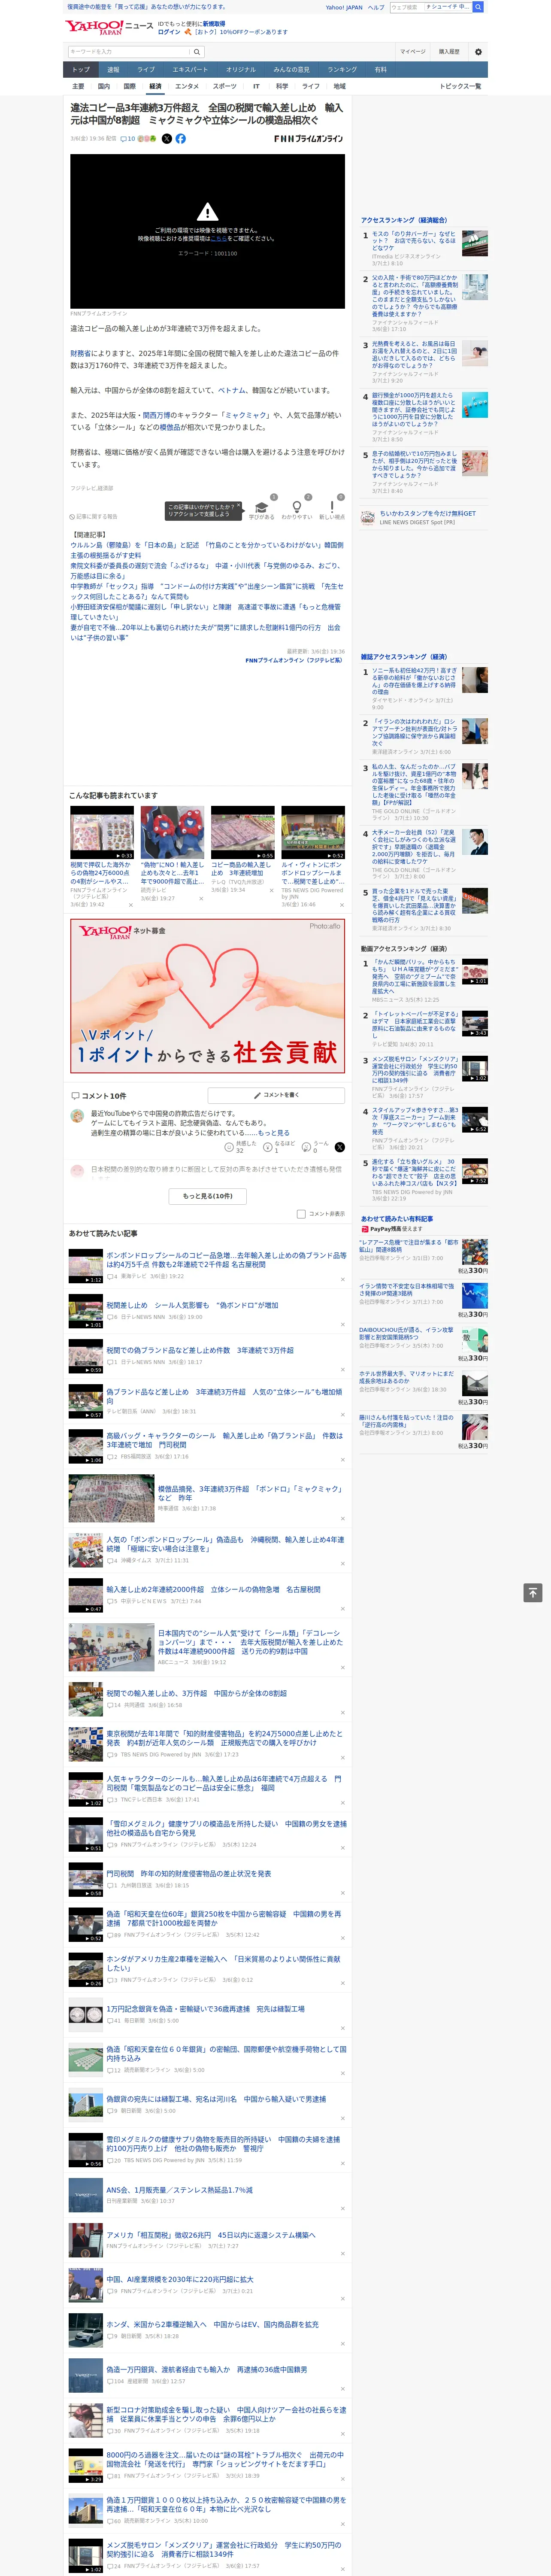Open the 地域 sub-category tab

pos(339,86)
